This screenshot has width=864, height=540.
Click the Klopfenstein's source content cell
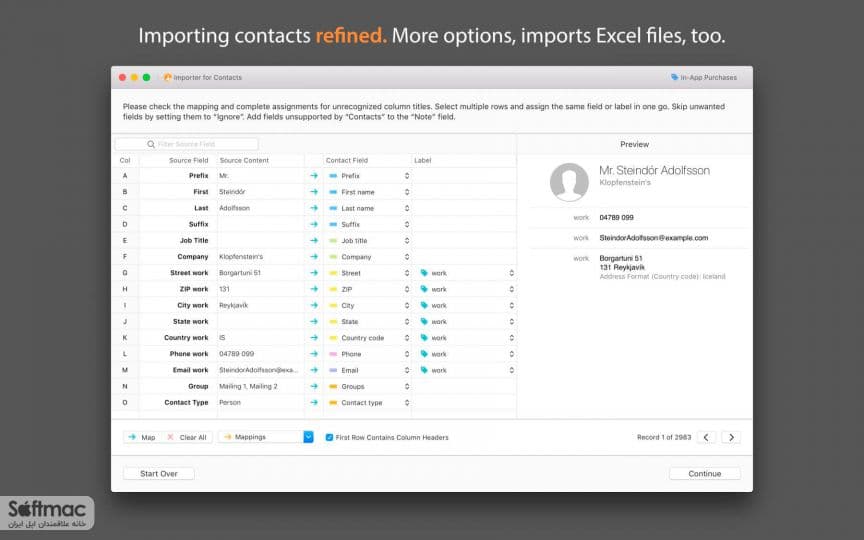point(241,257)
